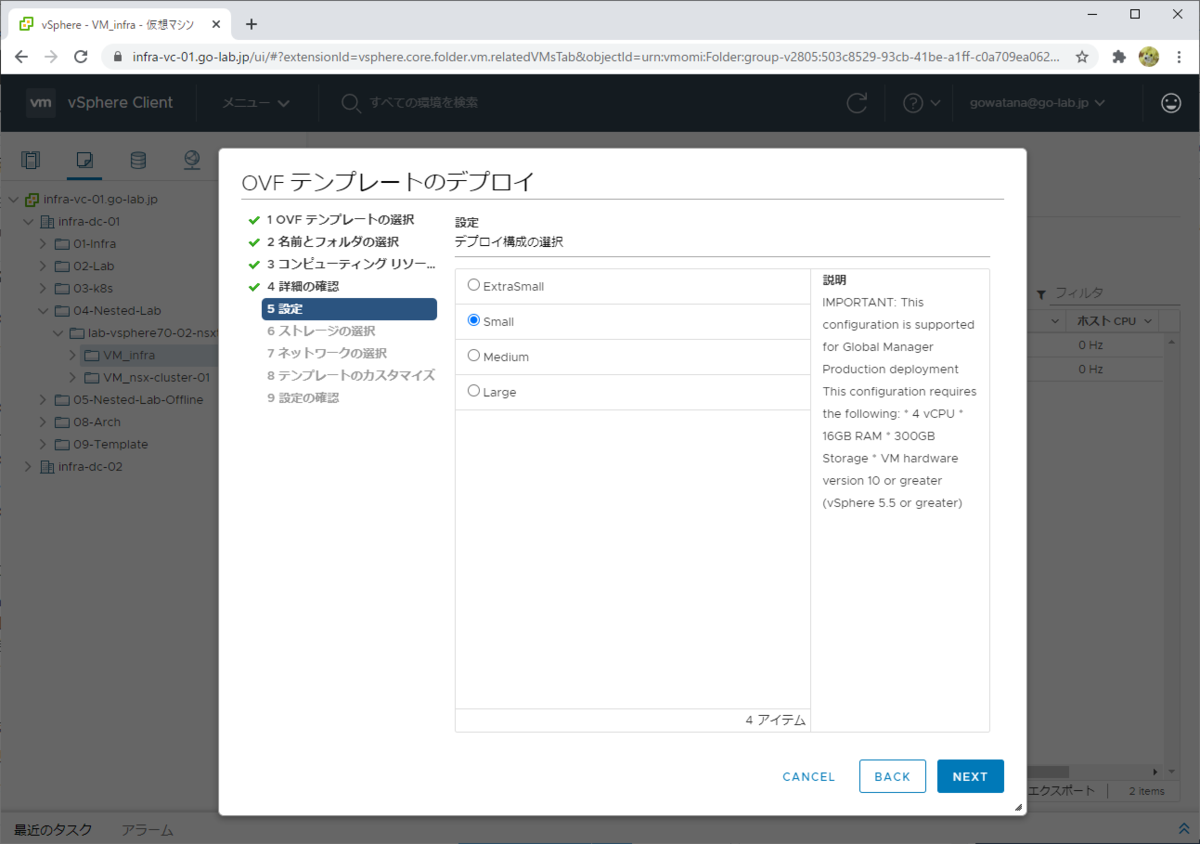This screenshot has height=844, width=1200.
Task: Expand the 05-Nested-Lab-Offline folder
Action: 43,400
